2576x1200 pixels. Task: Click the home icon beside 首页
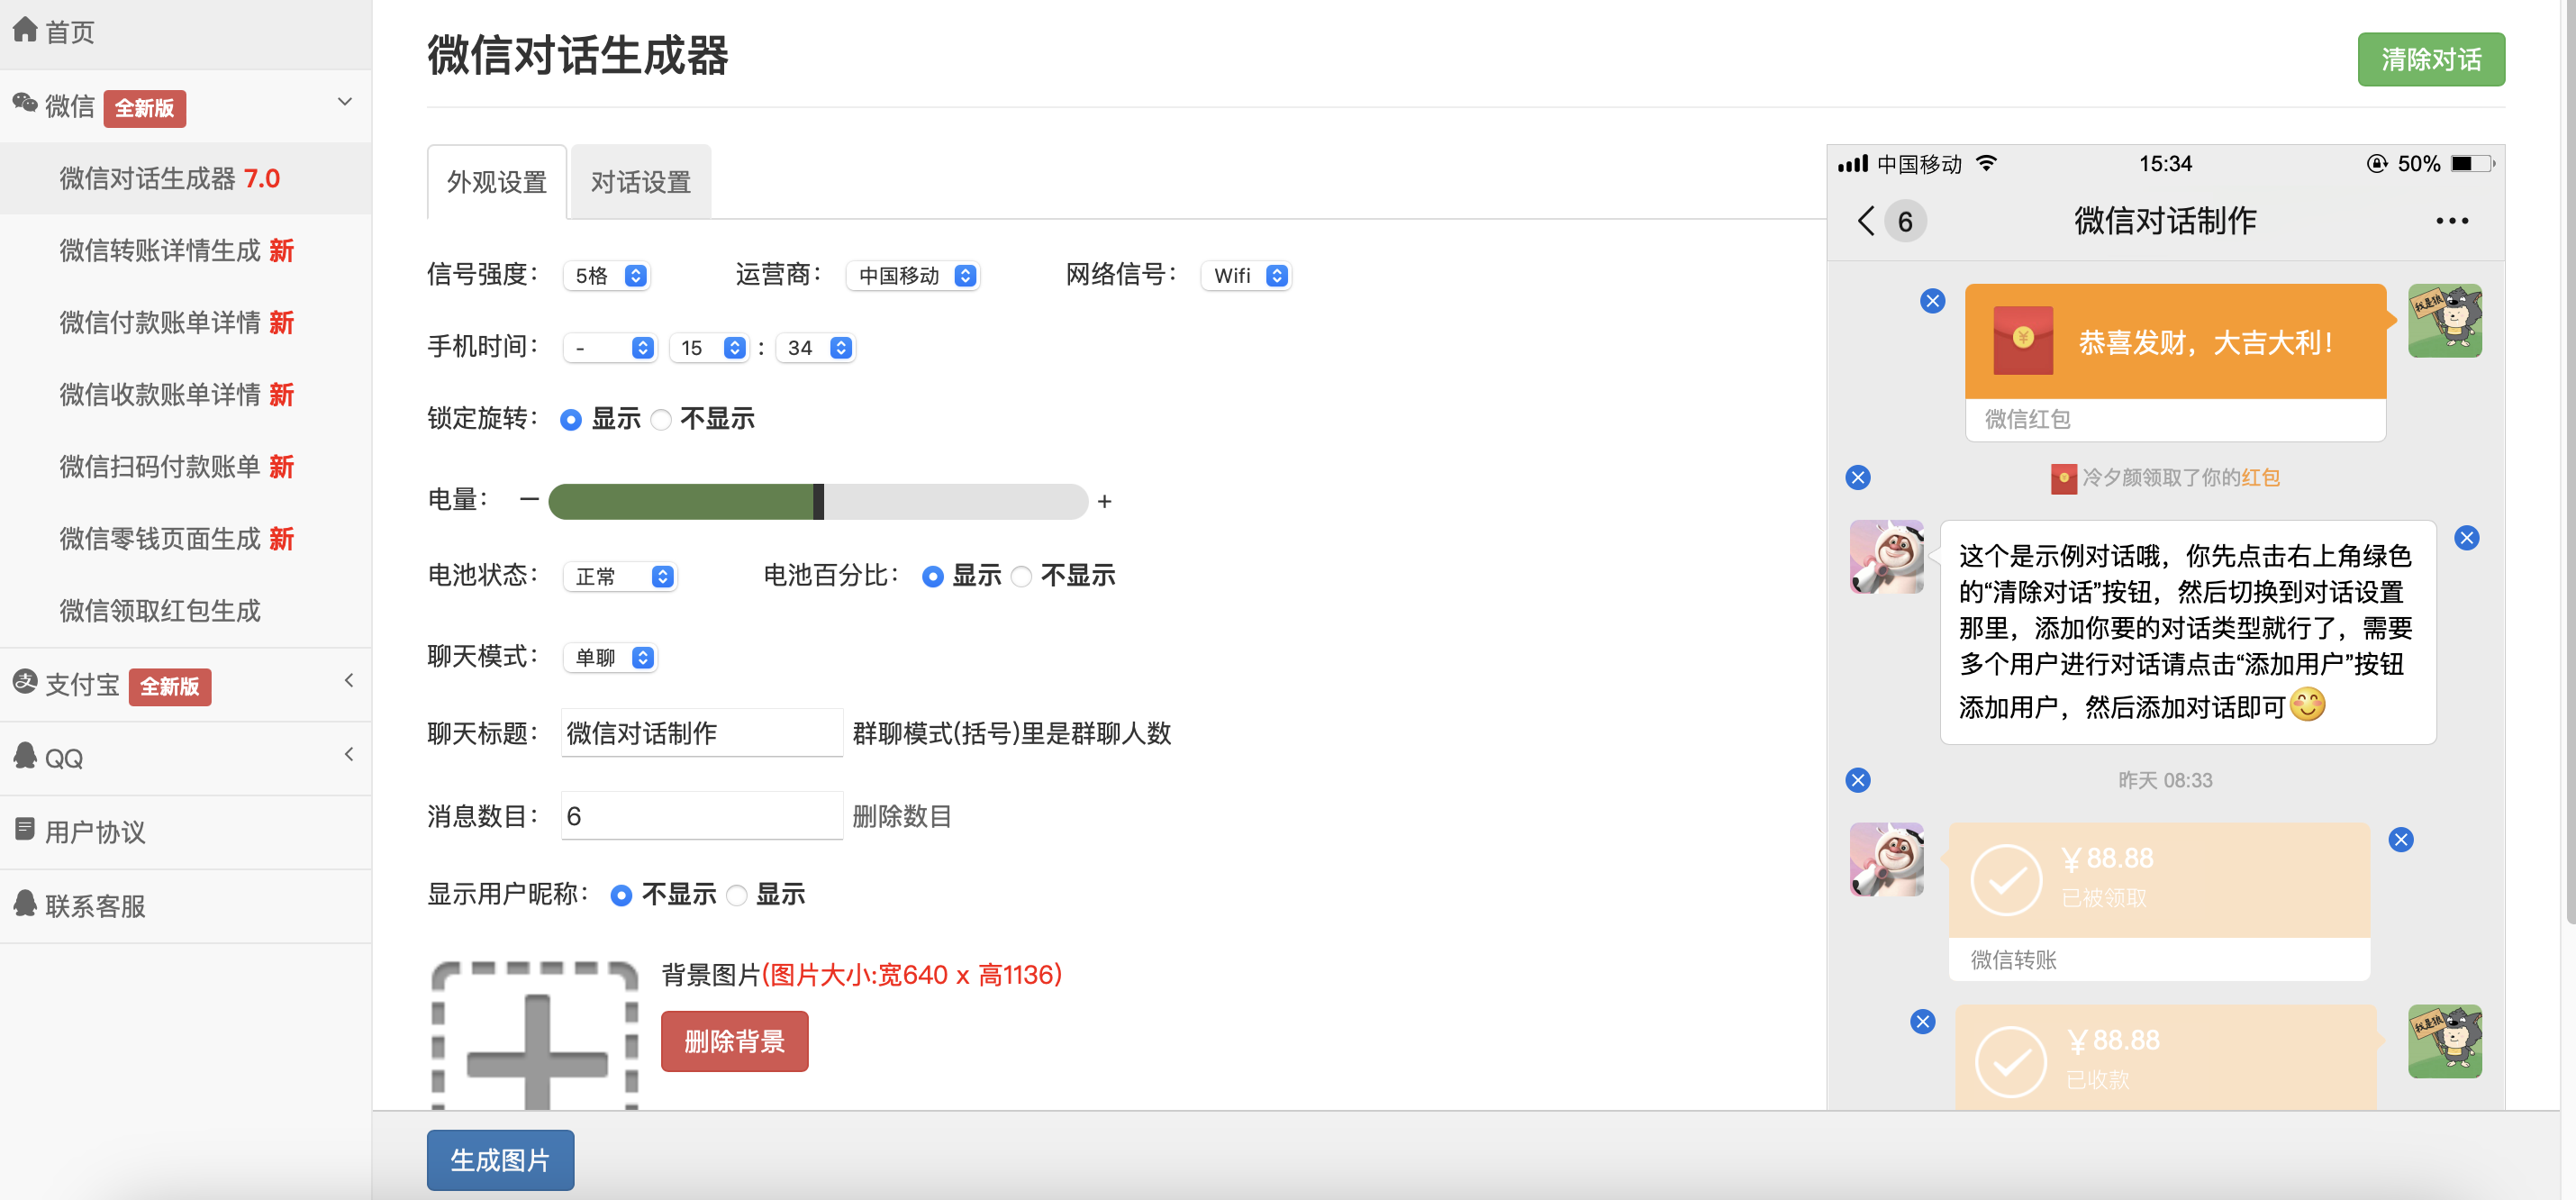(x=25, y=30)
